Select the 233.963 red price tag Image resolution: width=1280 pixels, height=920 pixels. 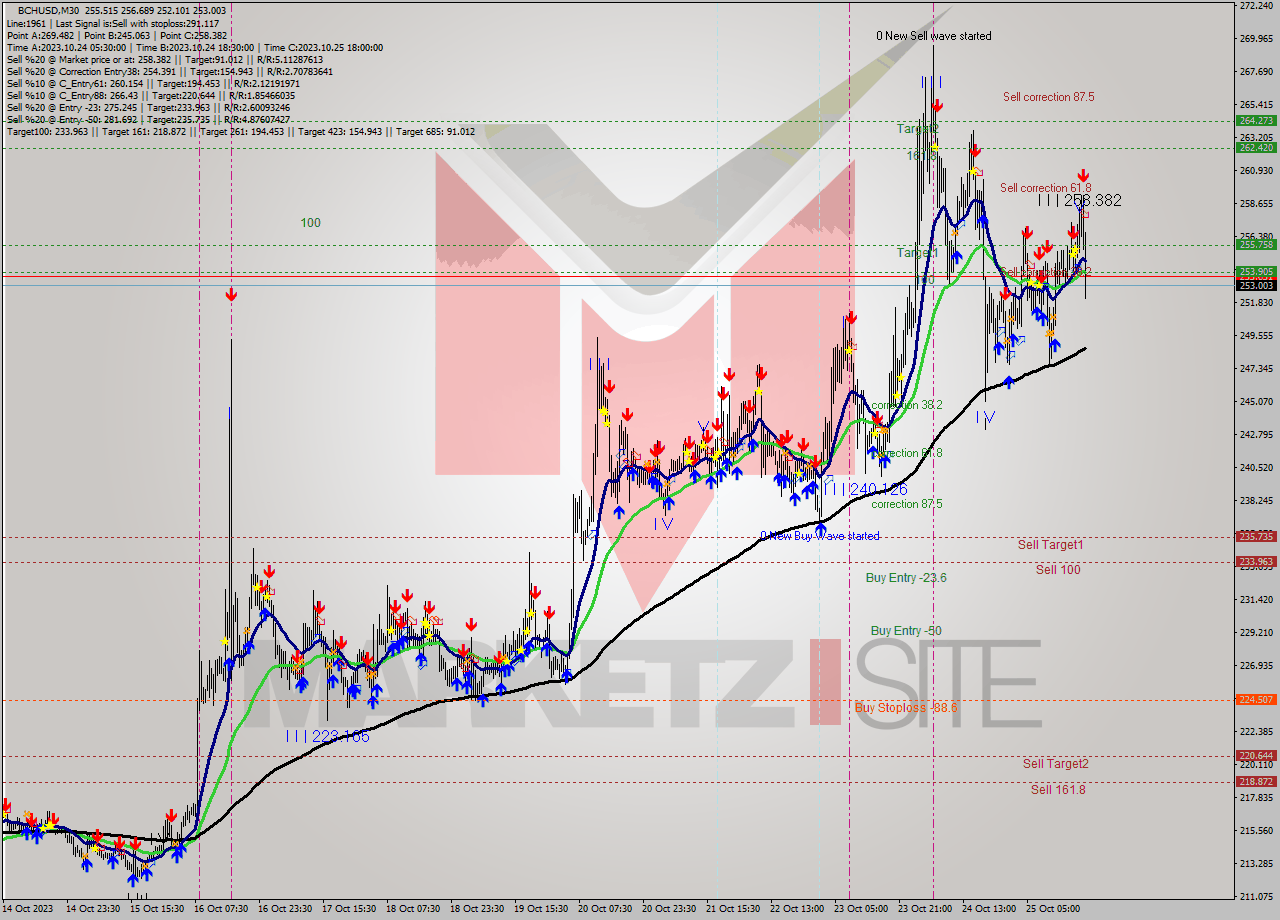tap(1257, 562)
